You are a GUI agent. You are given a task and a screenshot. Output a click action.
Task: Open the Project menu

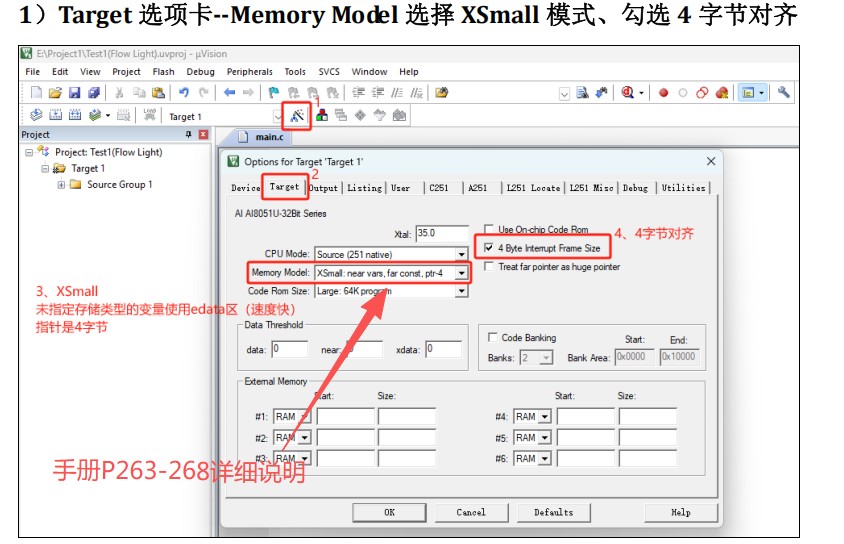point(126,72)
